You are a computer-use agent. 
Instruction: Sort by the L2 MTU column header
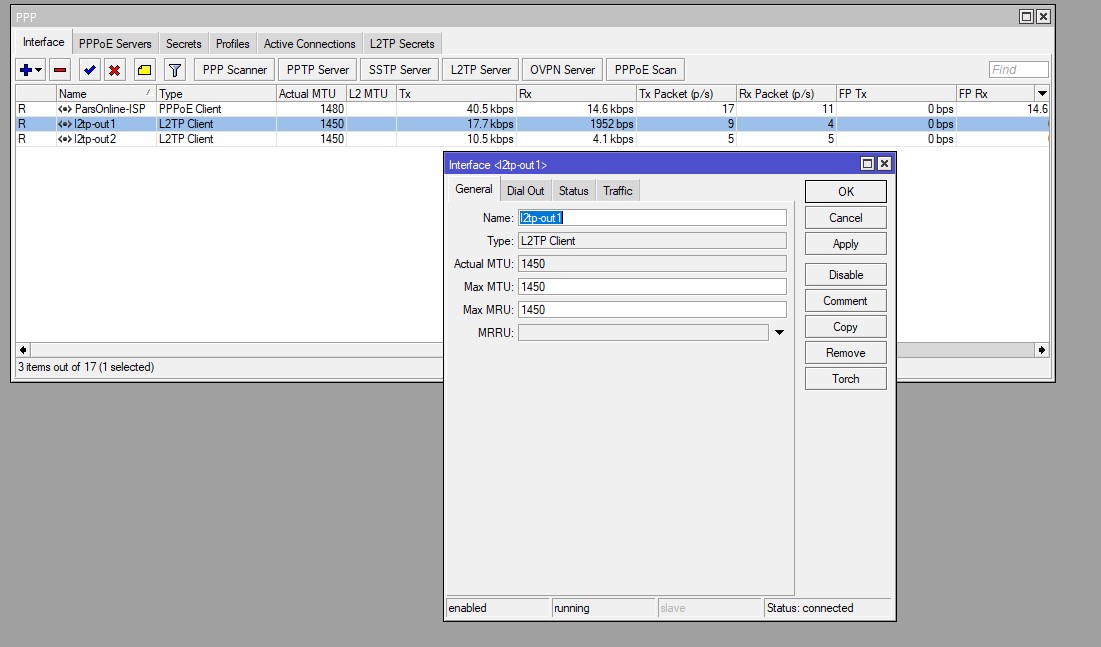(x=371, y=93)
